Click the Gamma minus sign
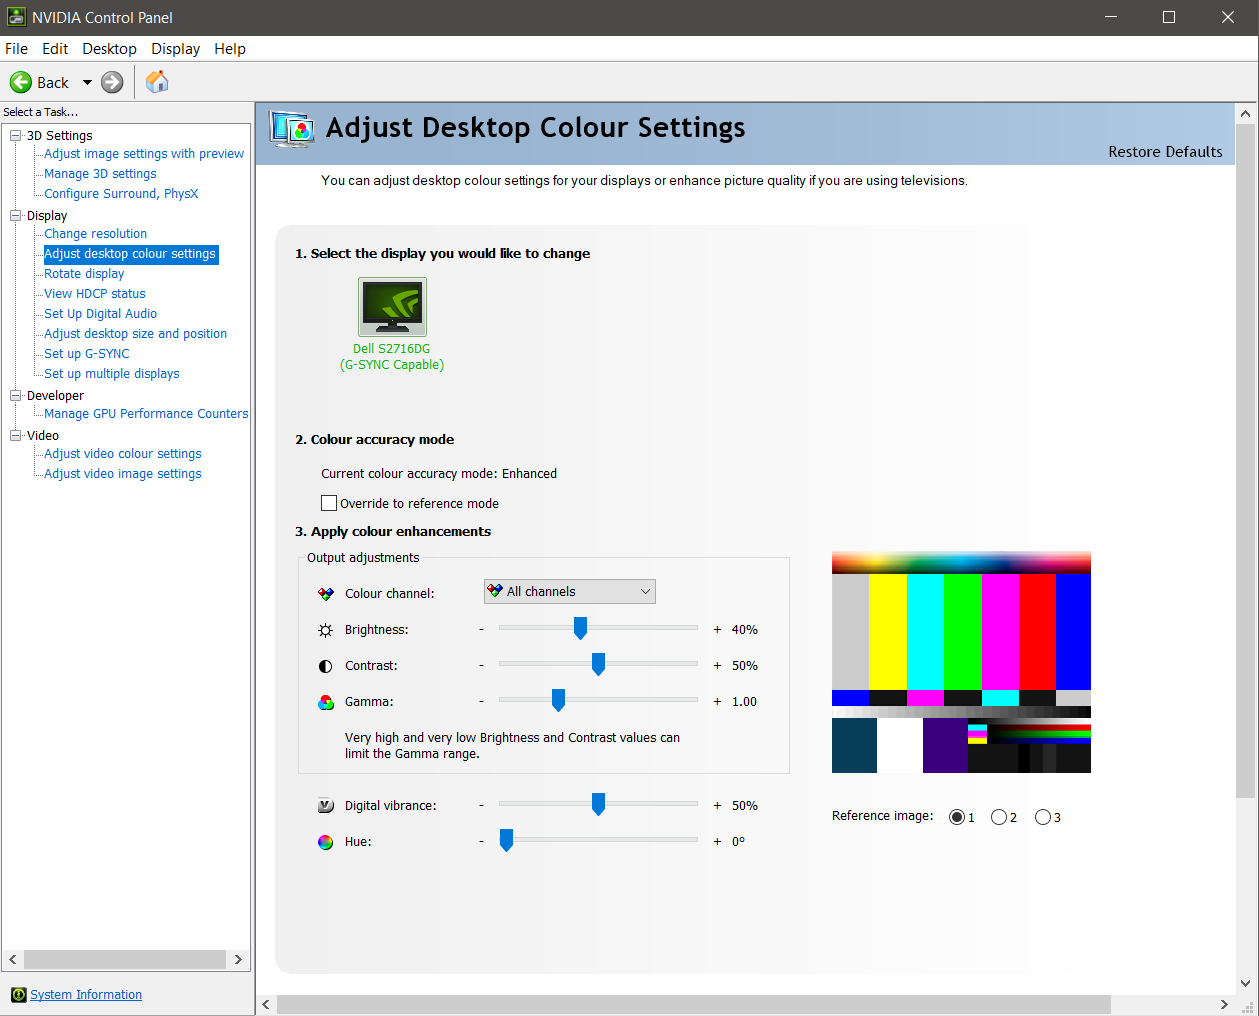 481,702
